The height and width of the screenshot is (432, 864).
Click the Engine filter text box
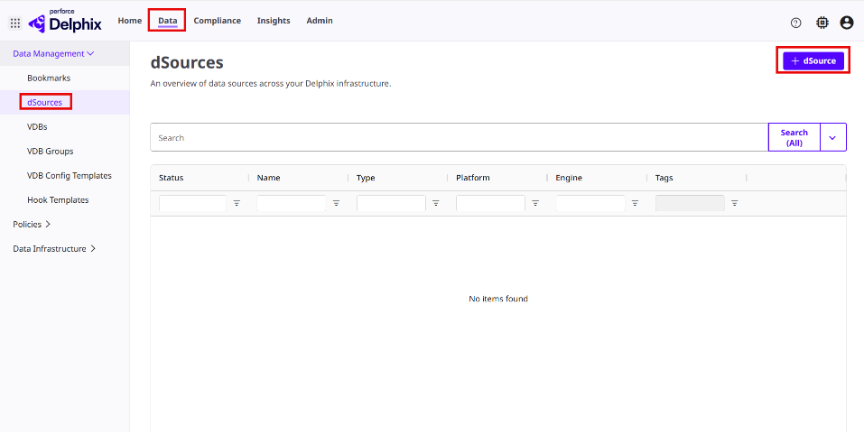pos(590,203)
